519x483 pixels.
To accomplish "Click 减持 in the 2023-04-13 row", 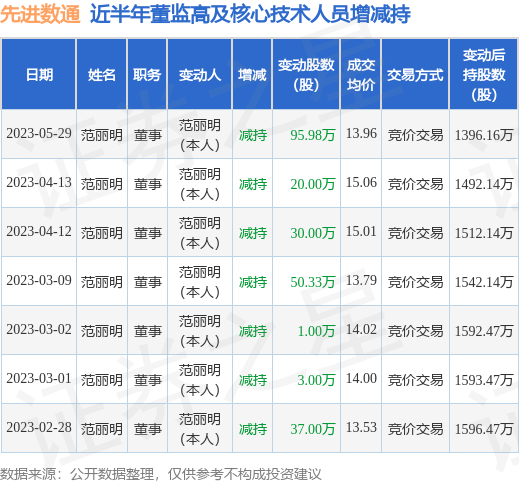I will coord(253,184).
